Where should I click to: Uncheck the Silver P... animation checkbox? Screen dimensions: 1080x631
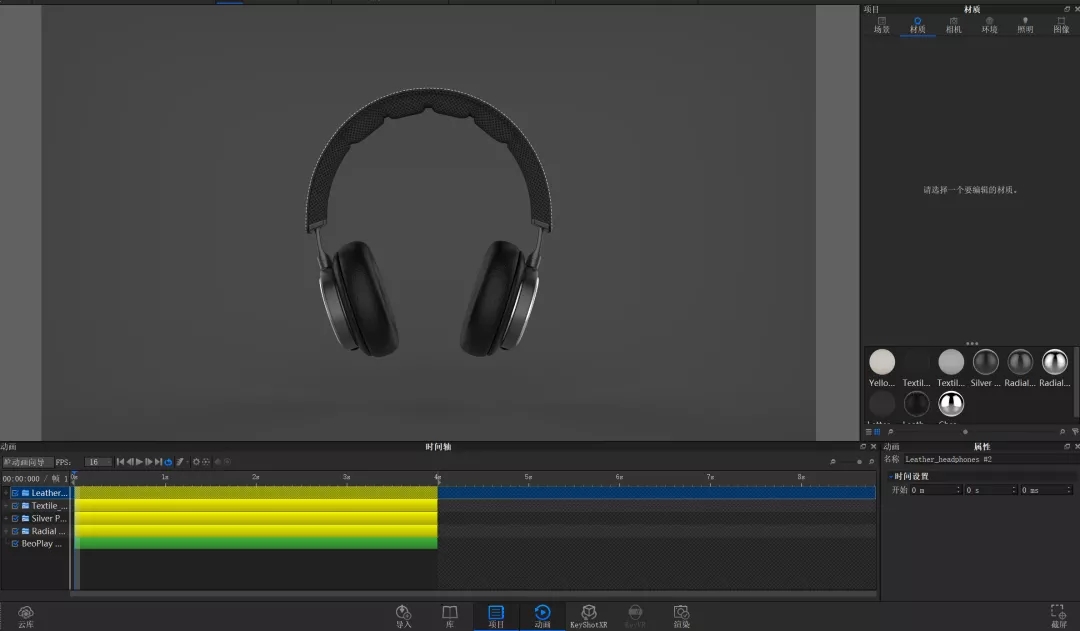click(15, 519)
